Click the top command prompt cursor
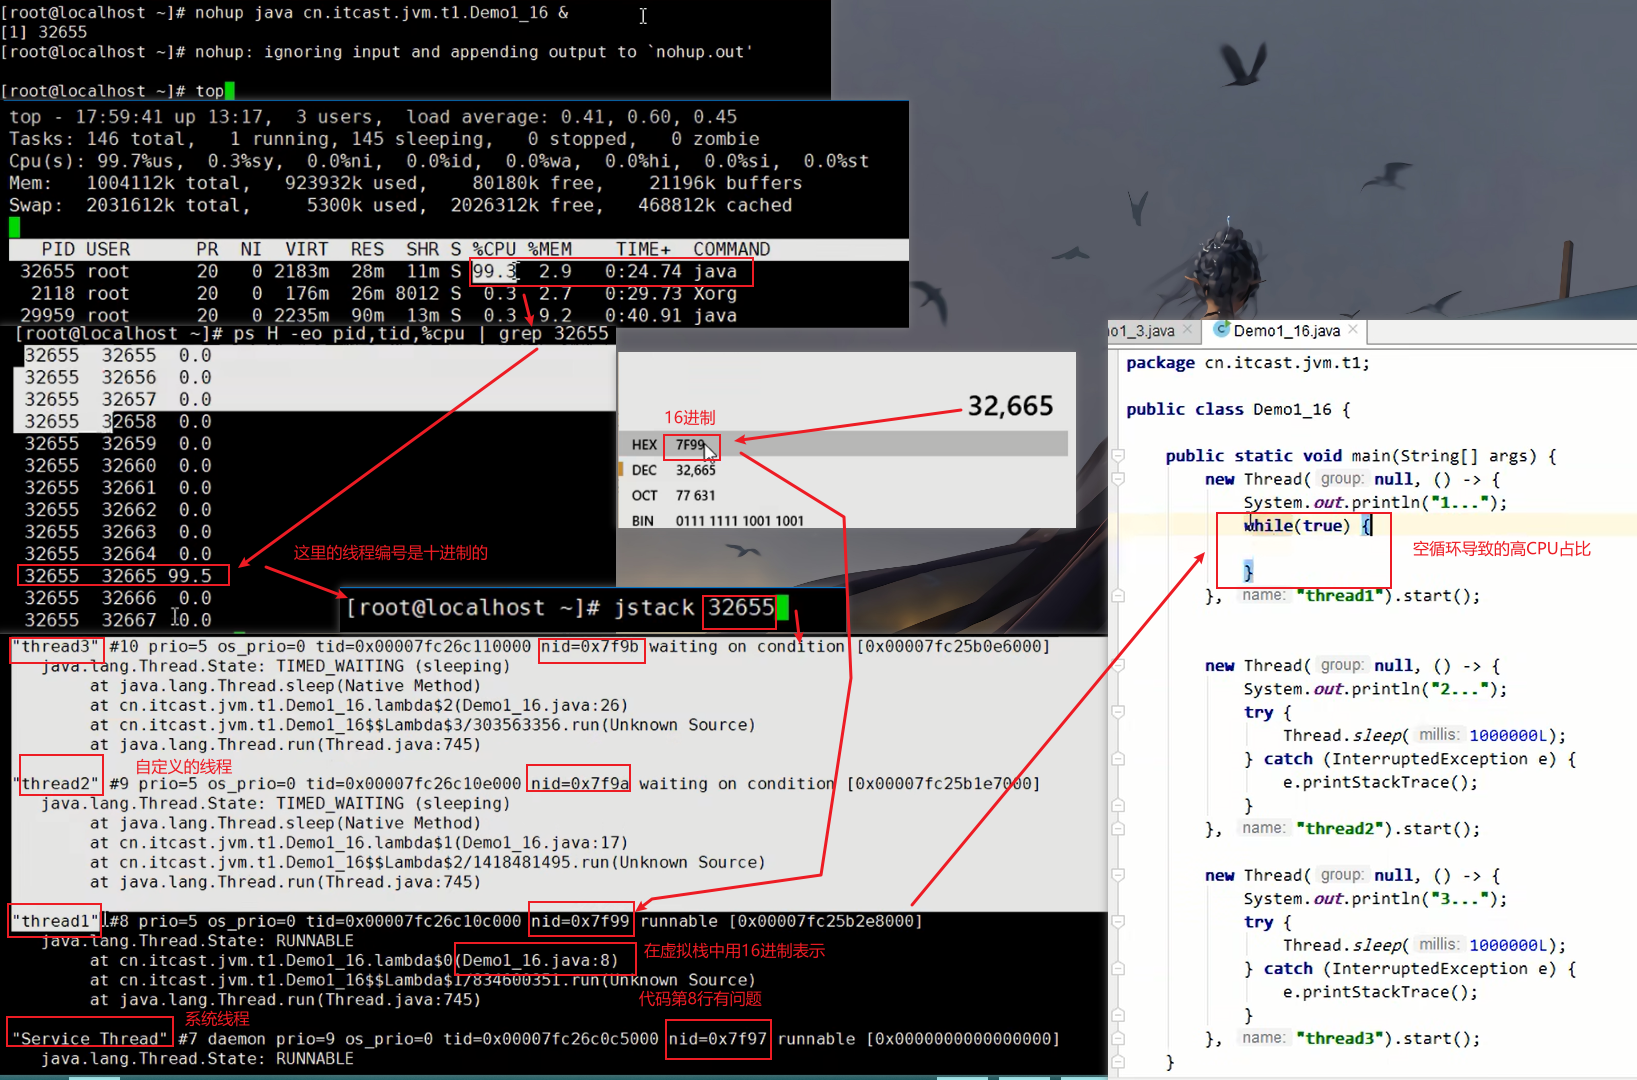Image resolution: width=1637 pixels, height=1080 pixels. 230,91
